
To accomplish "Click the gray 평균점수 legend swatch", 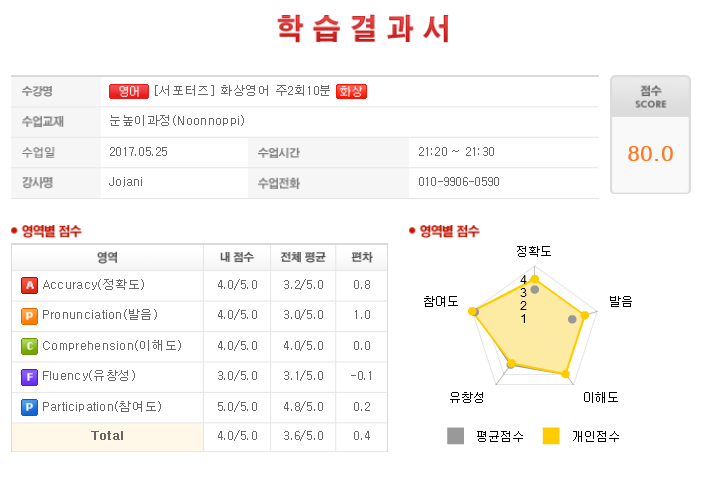I will click(x=455, y=436).
